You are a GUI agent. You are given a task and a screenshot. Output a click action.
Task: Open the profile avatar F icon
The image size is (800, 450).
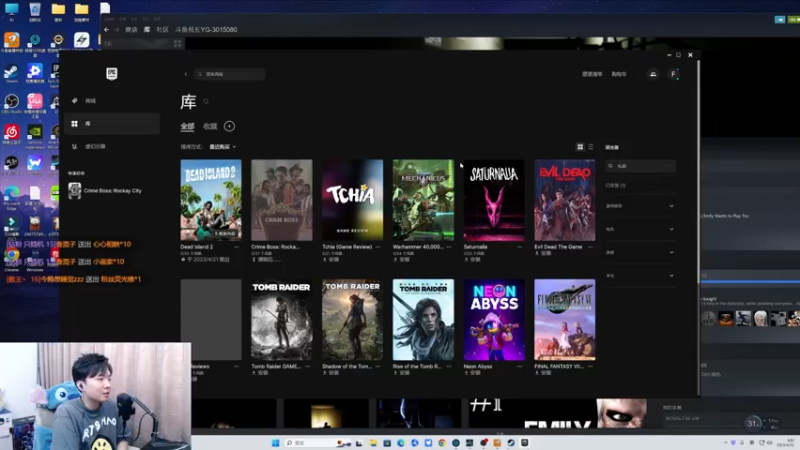[x=673, y=74]
